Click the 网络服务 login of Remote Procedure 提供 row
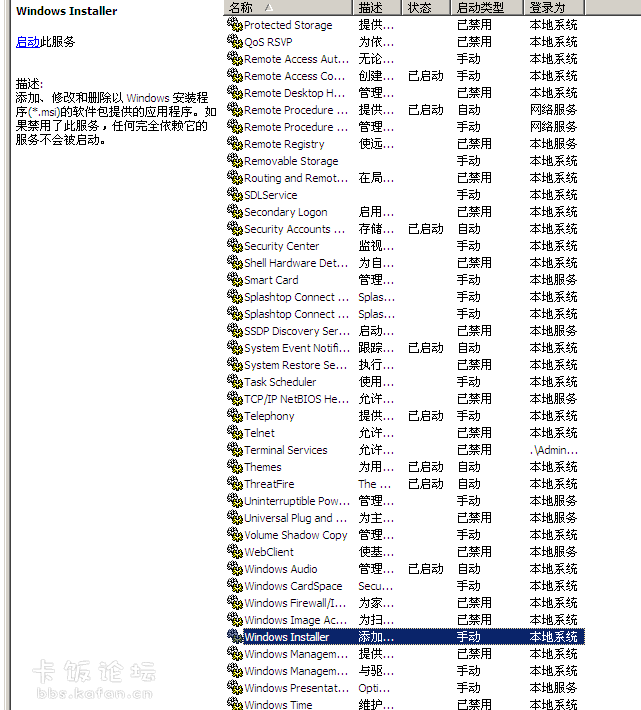Screen dimensions: 641x710 (x=553, y=110)
